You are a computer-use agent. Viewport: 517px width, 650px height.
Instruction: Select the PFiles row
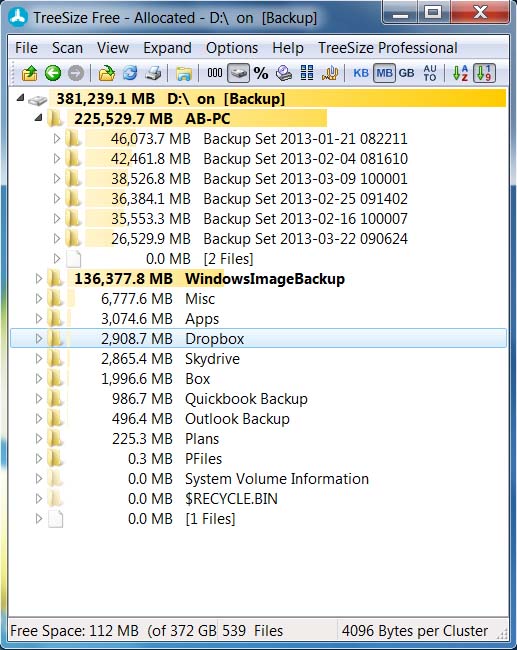[258, 458]
